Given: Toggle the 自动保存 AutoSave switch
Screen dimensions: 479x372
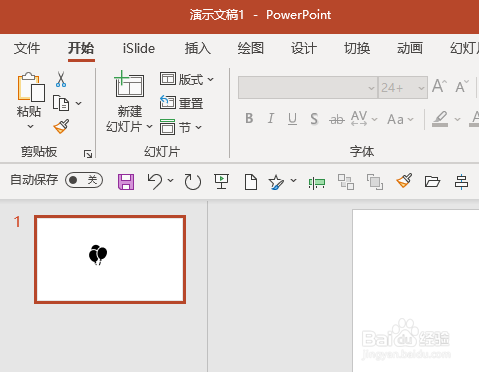Looking at the screenshot, I should 84,180.
